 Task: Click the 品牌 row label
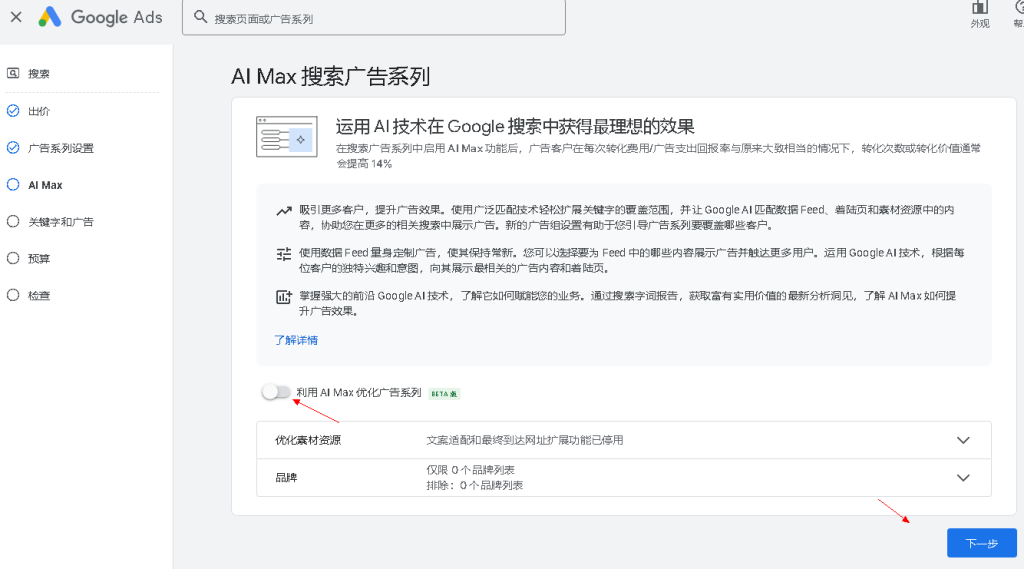286,478
